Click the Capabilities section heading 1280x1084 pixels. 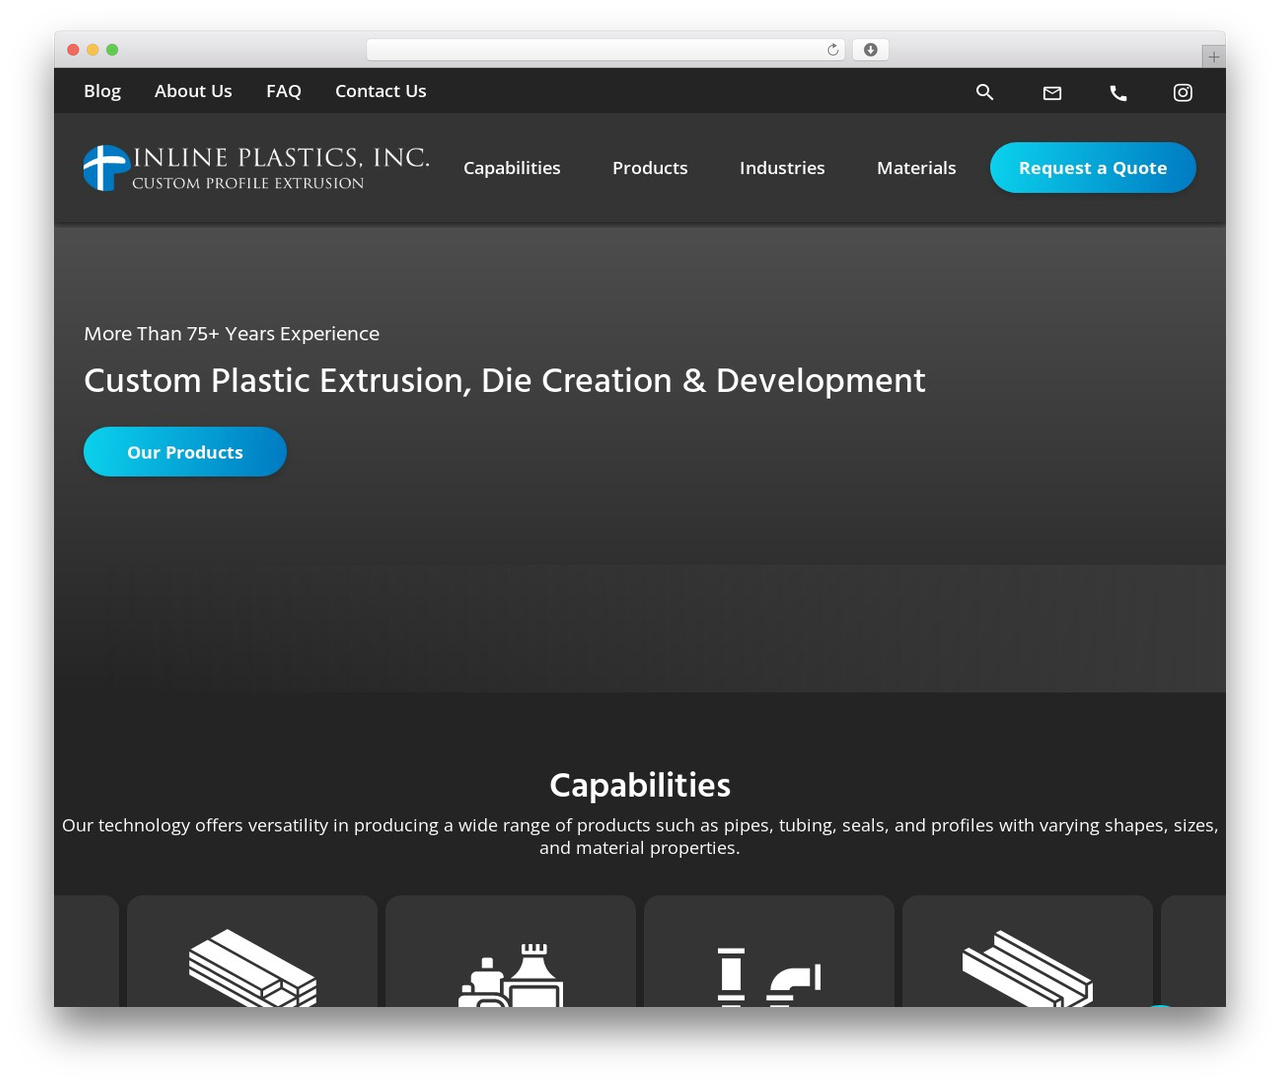click(x=640, y=785)
